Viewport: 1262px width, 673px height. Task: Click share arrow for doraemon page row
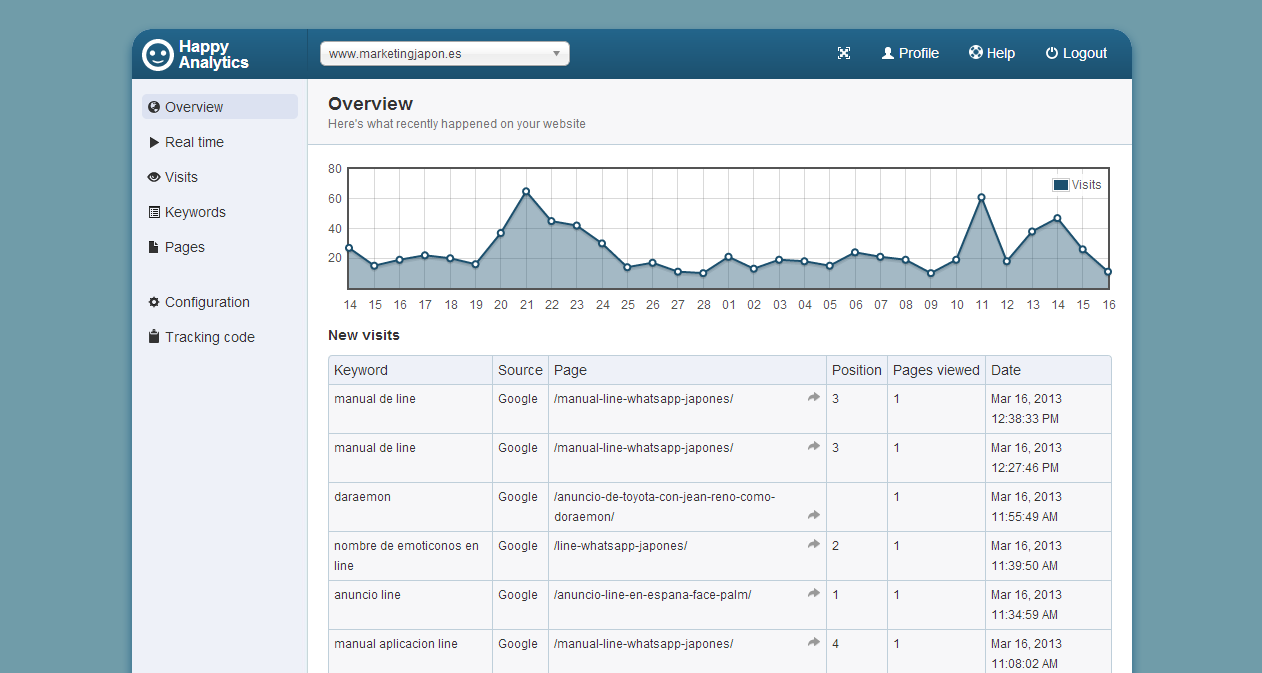coord(814,516)
